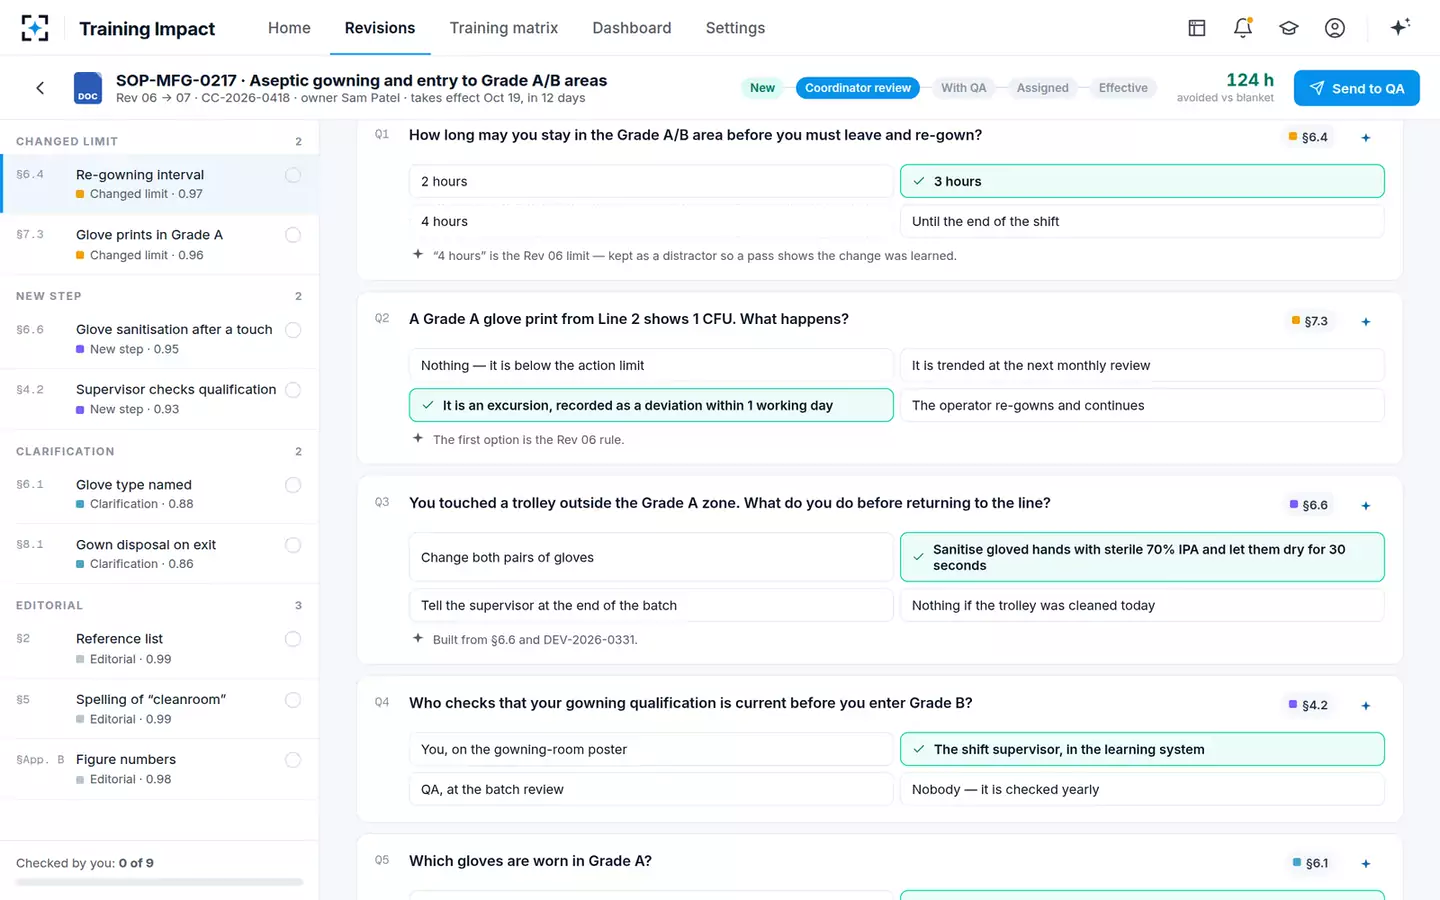Click the graduation cap icon

(1289, 28)
